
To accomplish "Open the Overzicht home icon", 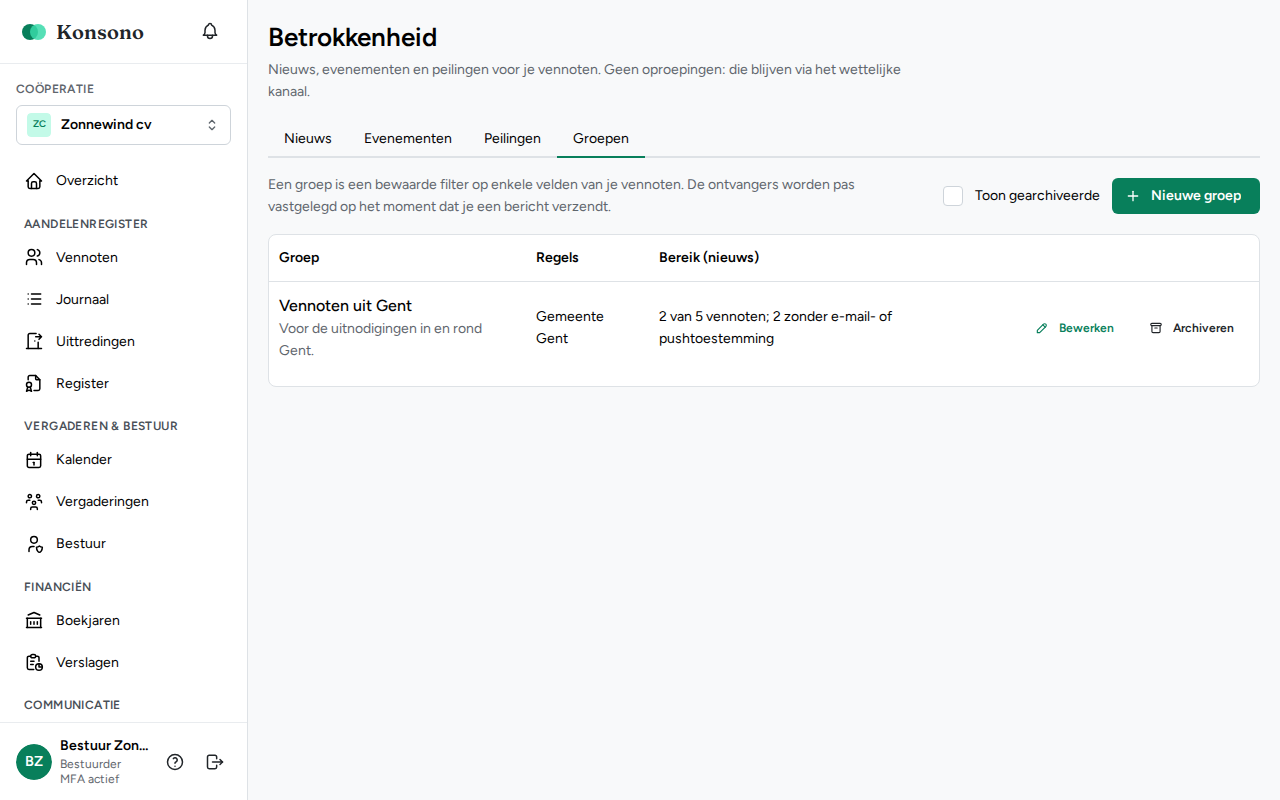I will (34, 181).
